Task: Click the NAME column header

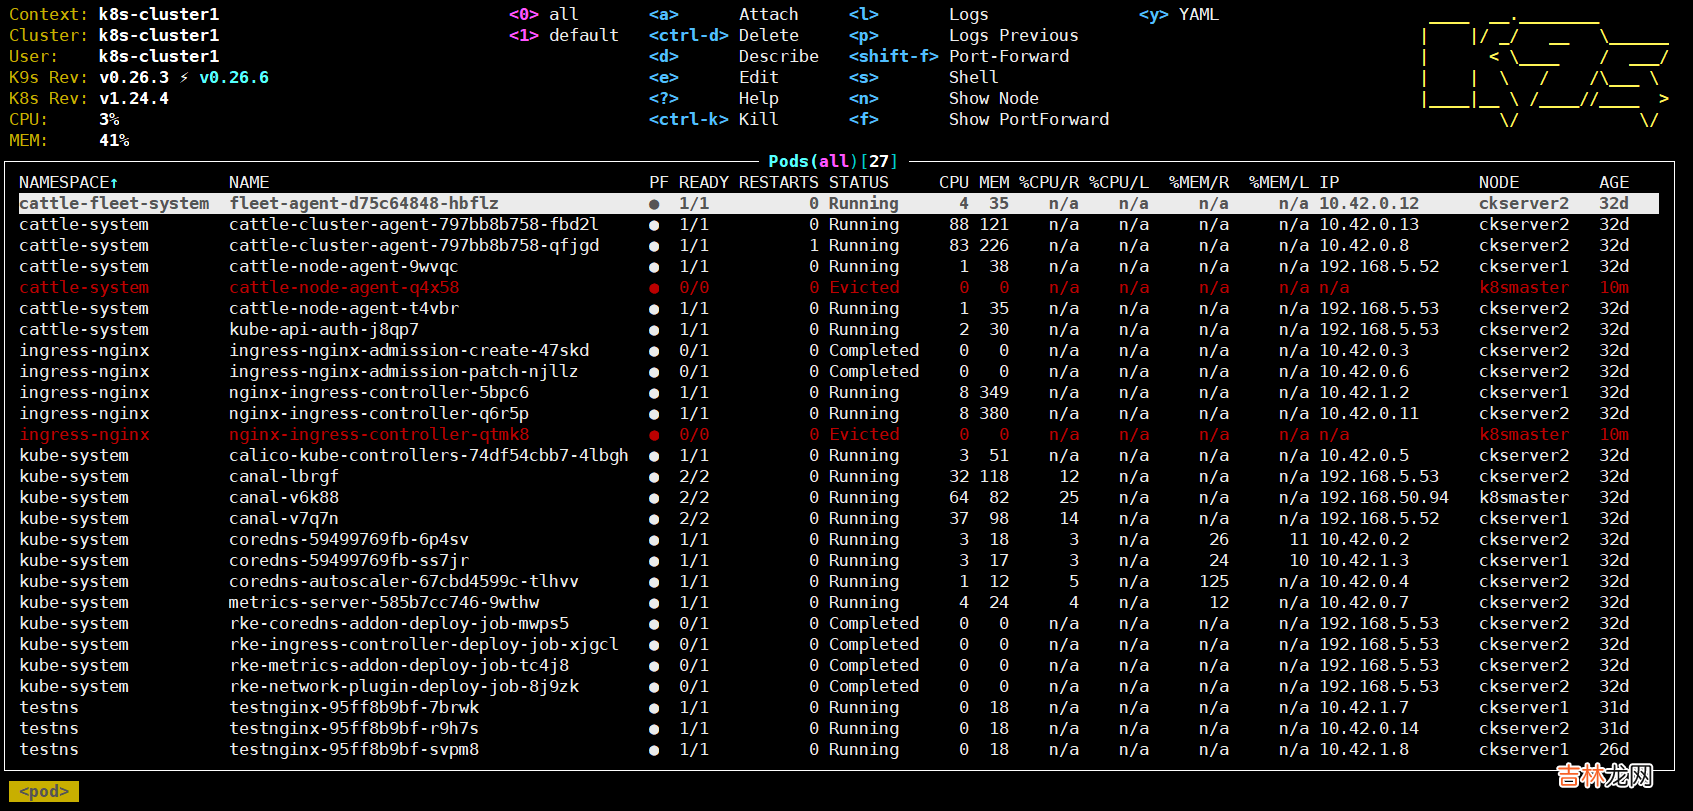Action: (x=249, y=182)
